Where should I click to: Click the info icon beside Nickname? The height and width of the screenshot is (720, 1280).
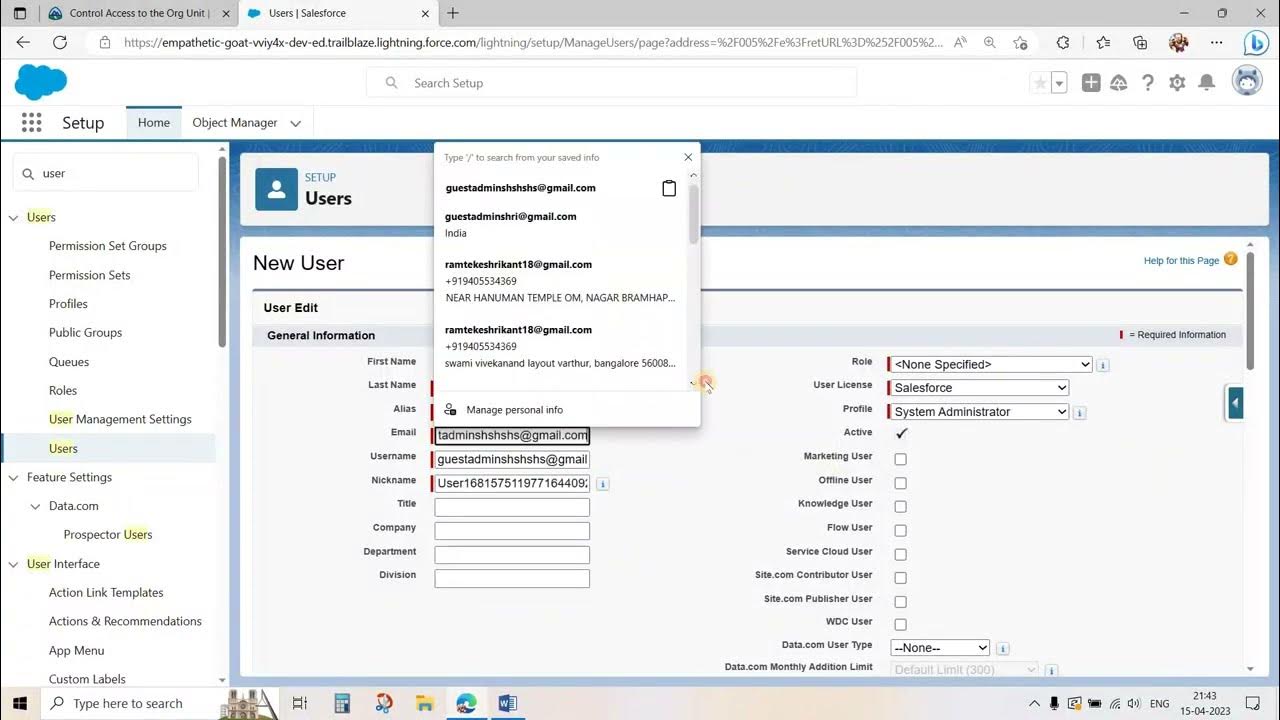coord(603,484)
